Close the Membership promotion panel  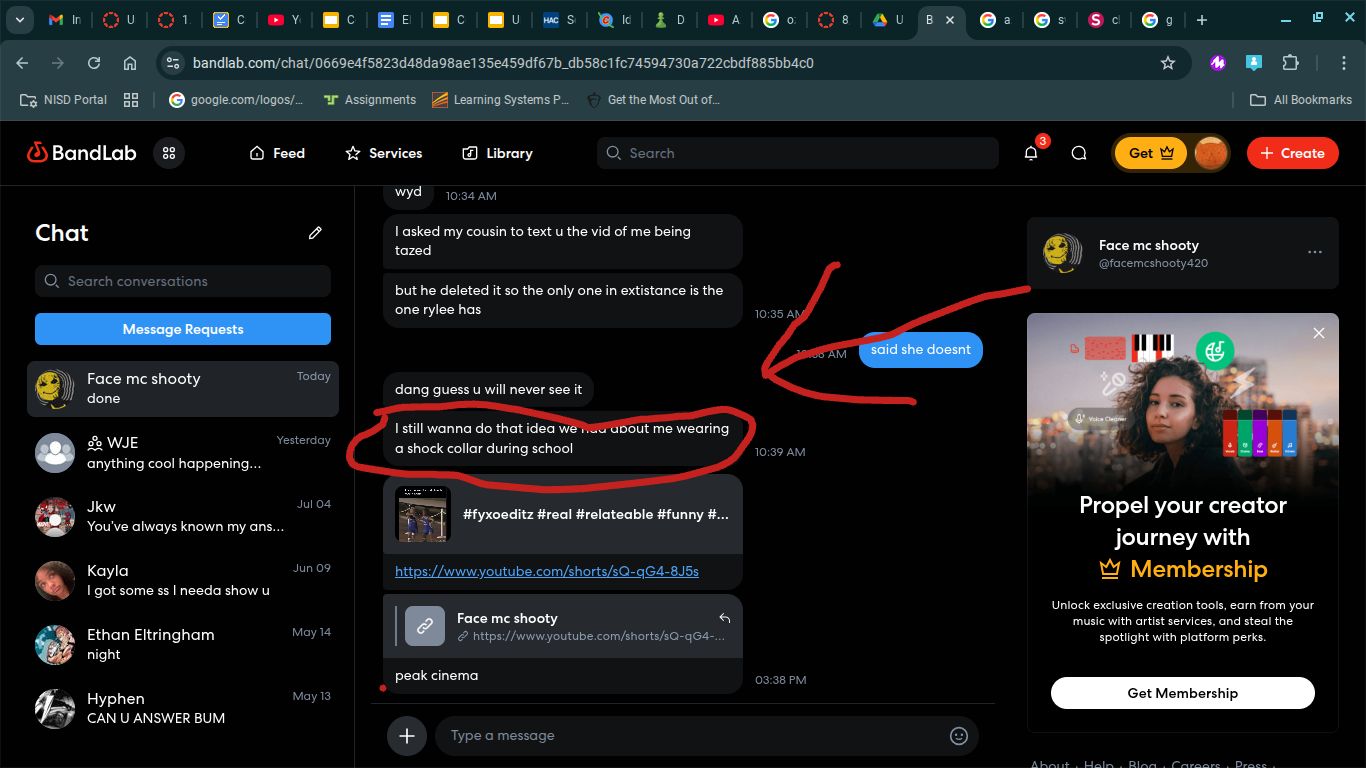(x=1319, y=333)
